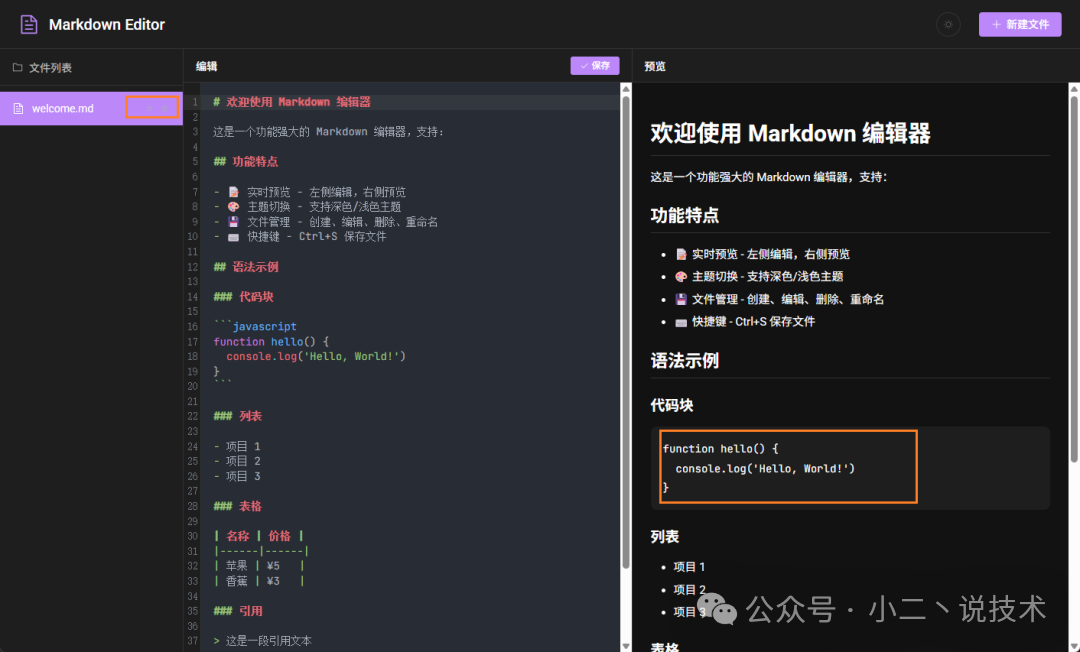Click the preview code block with hello()
Viewport: 1080px width, 652px height.
(x=850, y=468)
